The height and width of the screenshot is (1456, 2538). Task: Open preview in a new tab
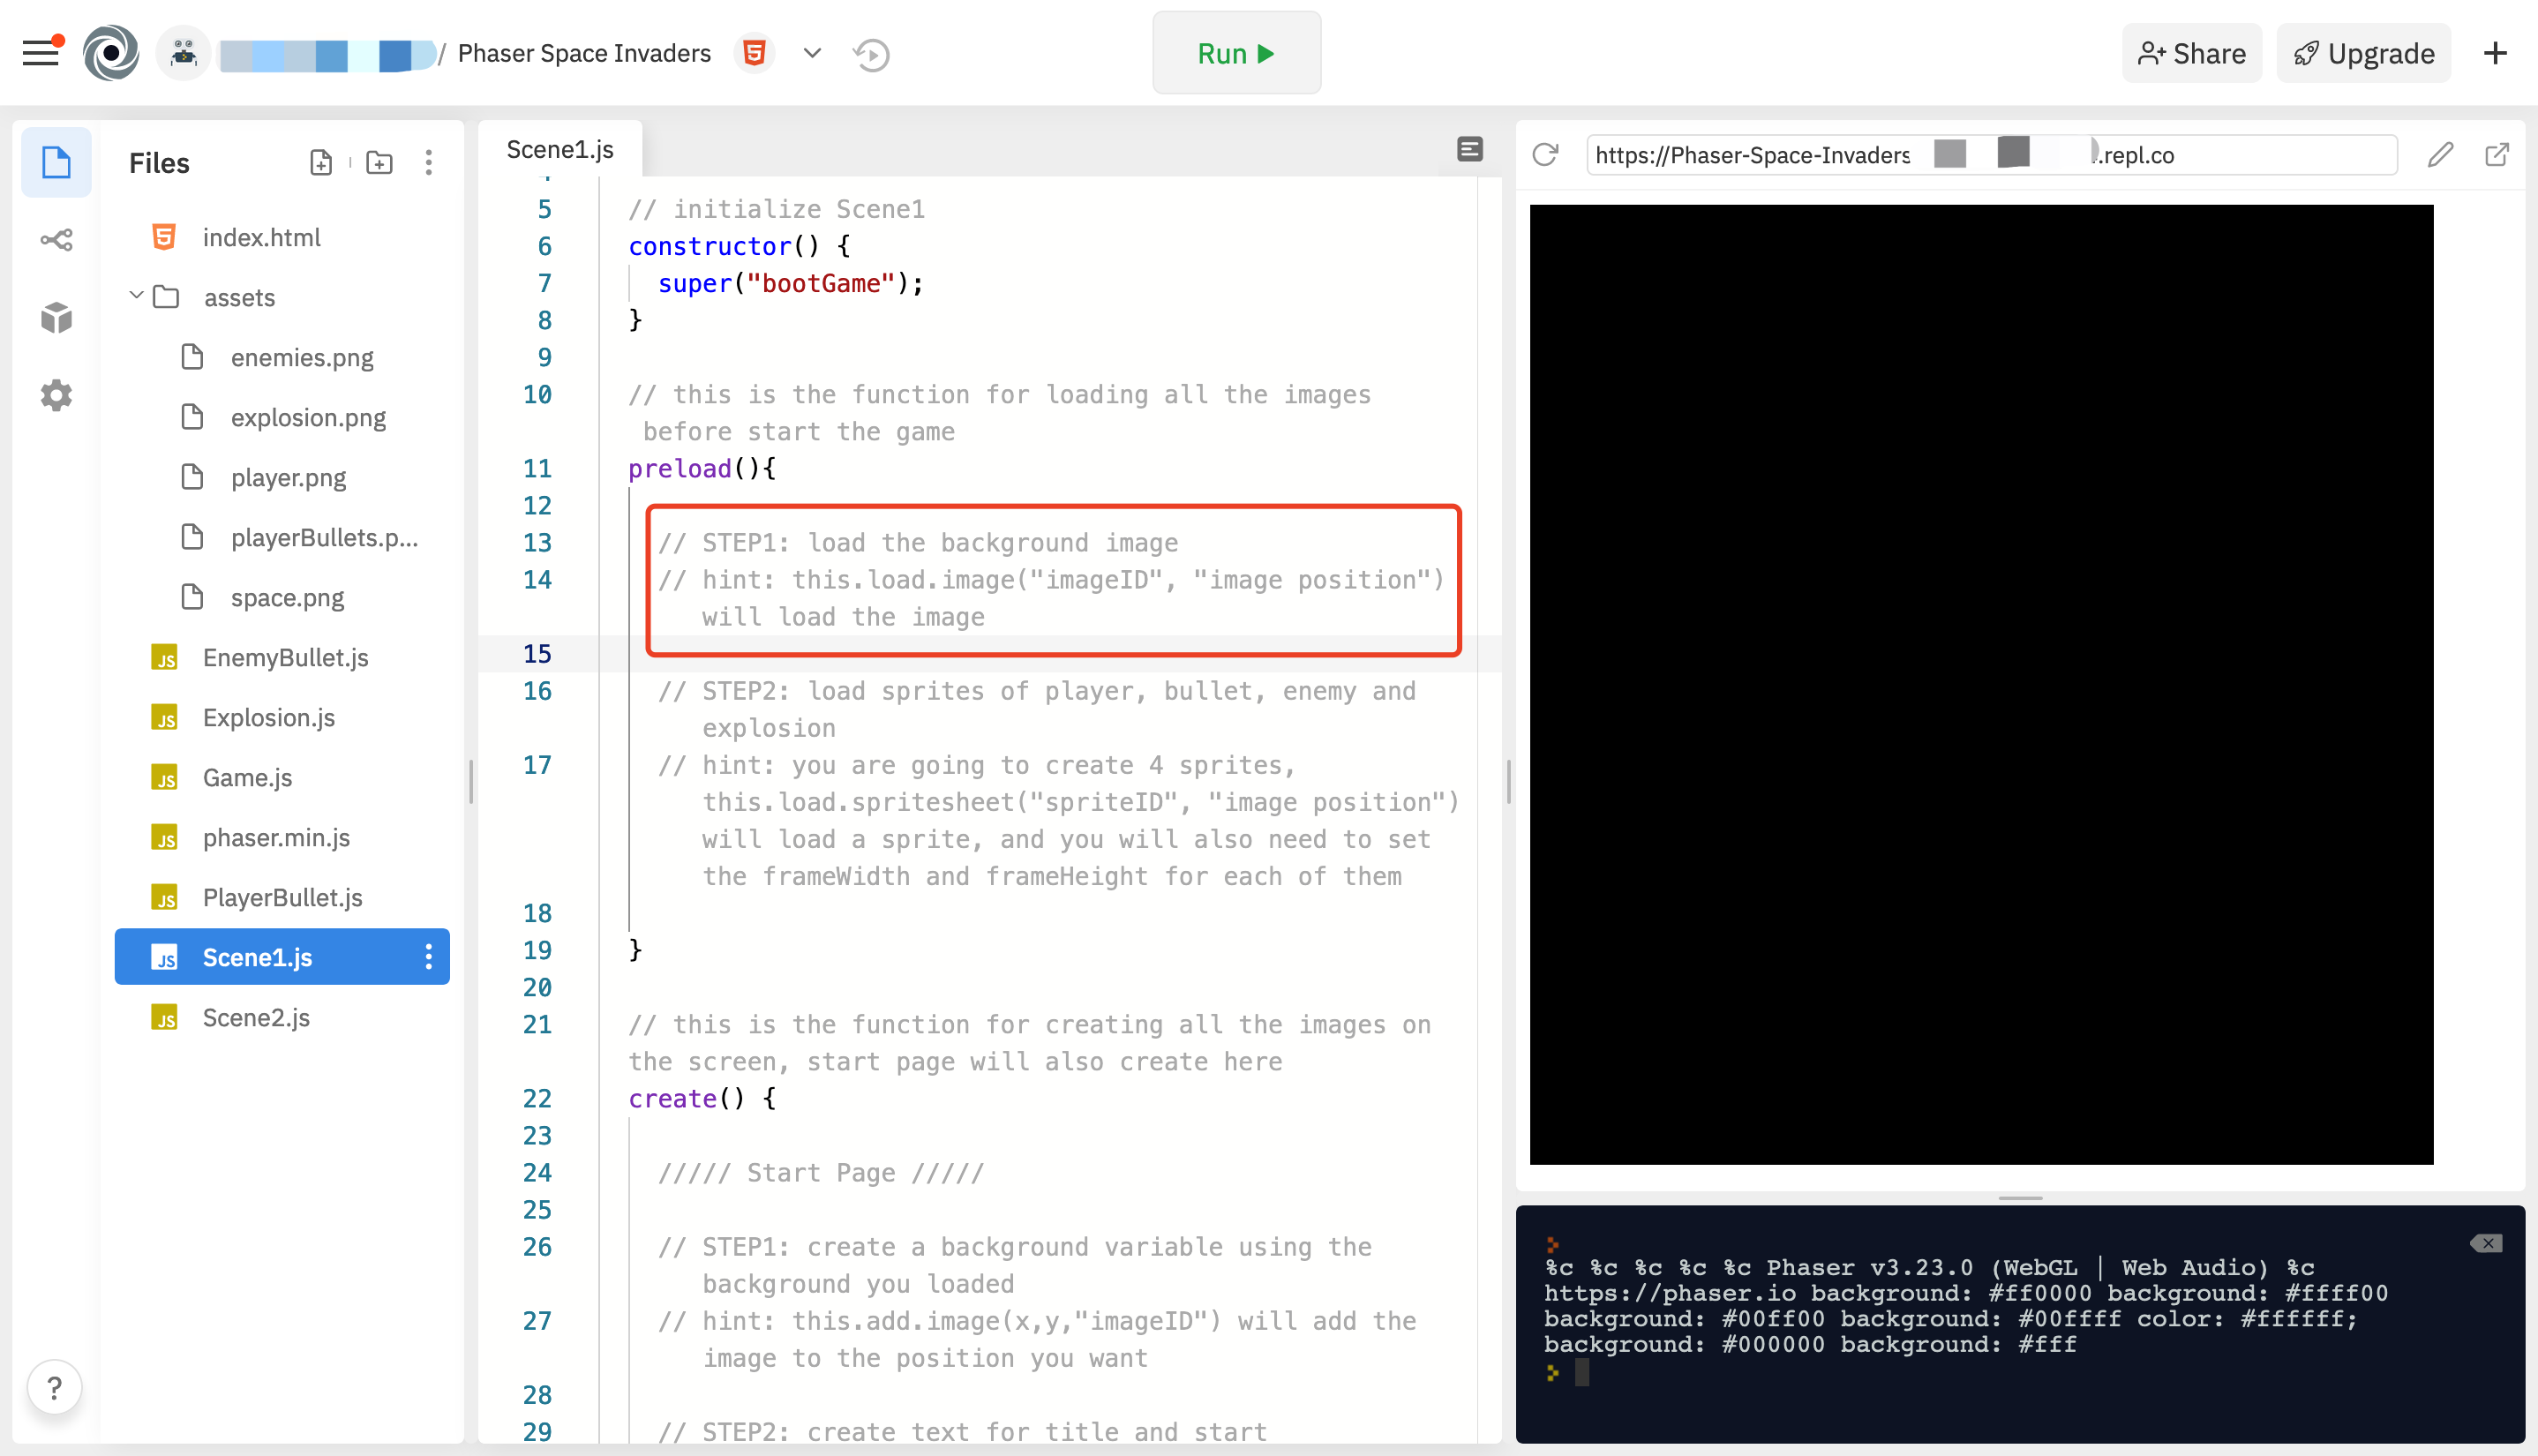2496,155
